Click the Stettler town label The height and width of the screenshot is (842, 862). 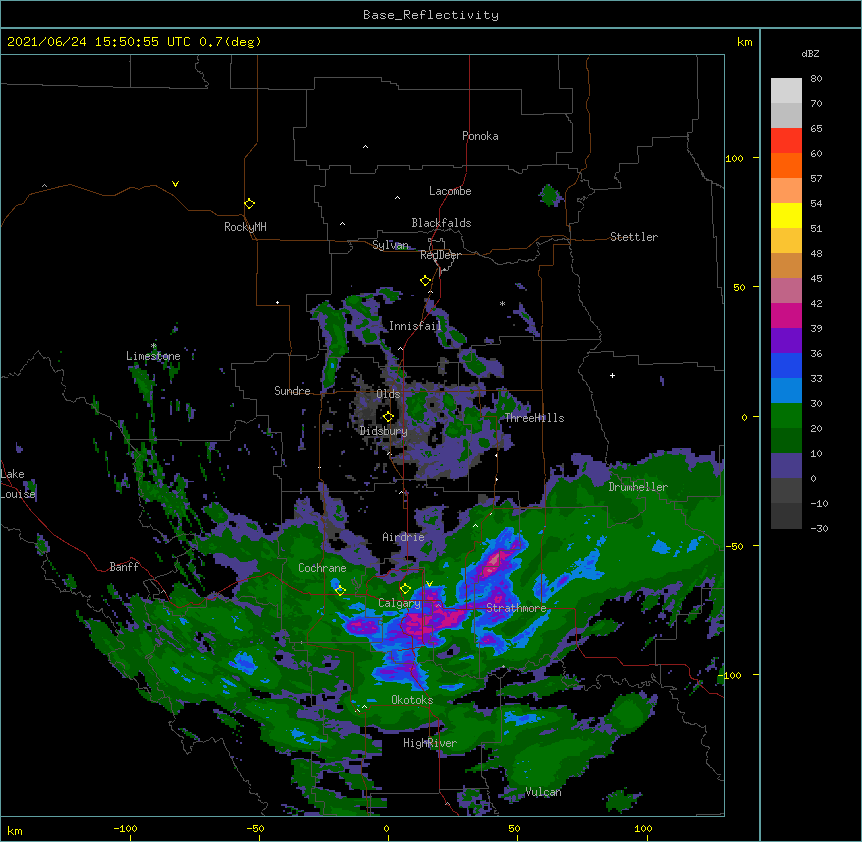633,237
